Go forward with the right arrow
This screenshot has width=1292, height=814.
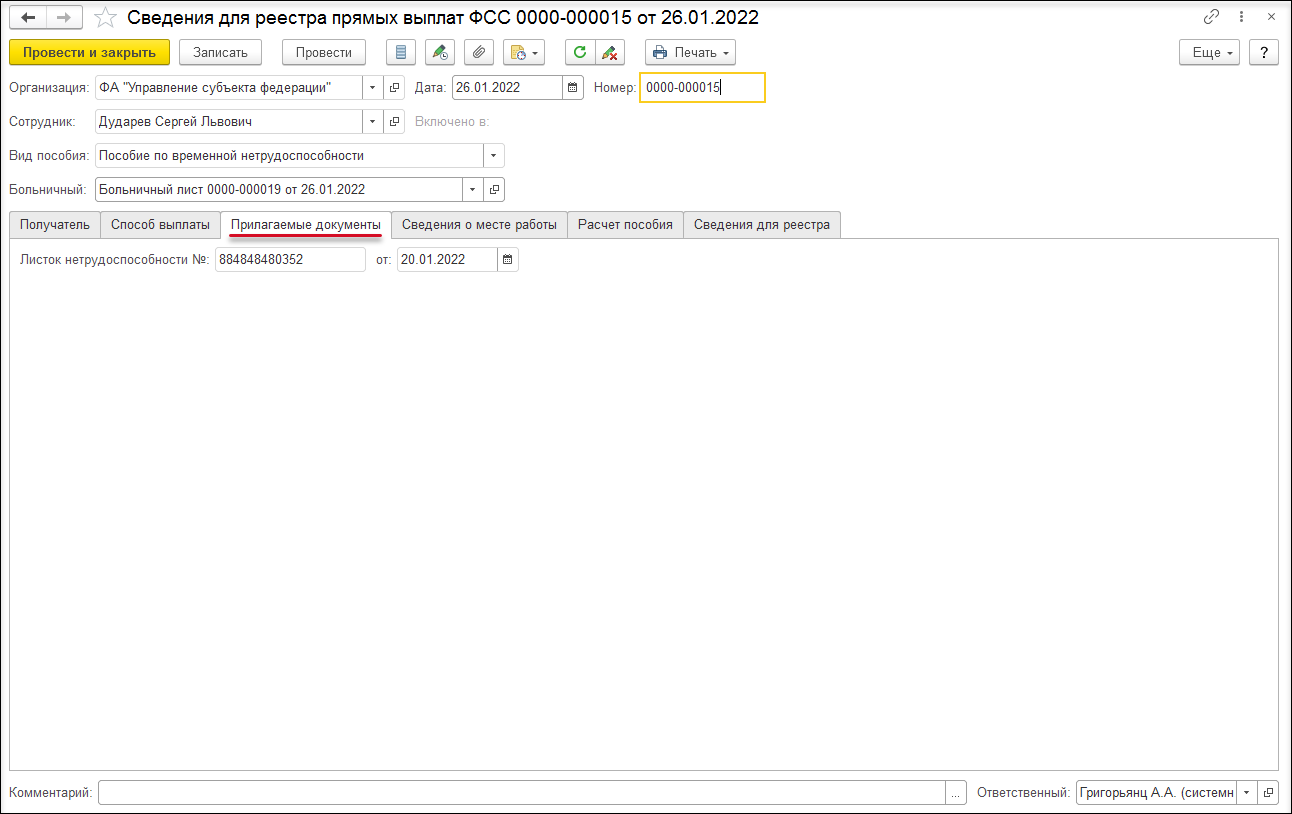[64, 17]
